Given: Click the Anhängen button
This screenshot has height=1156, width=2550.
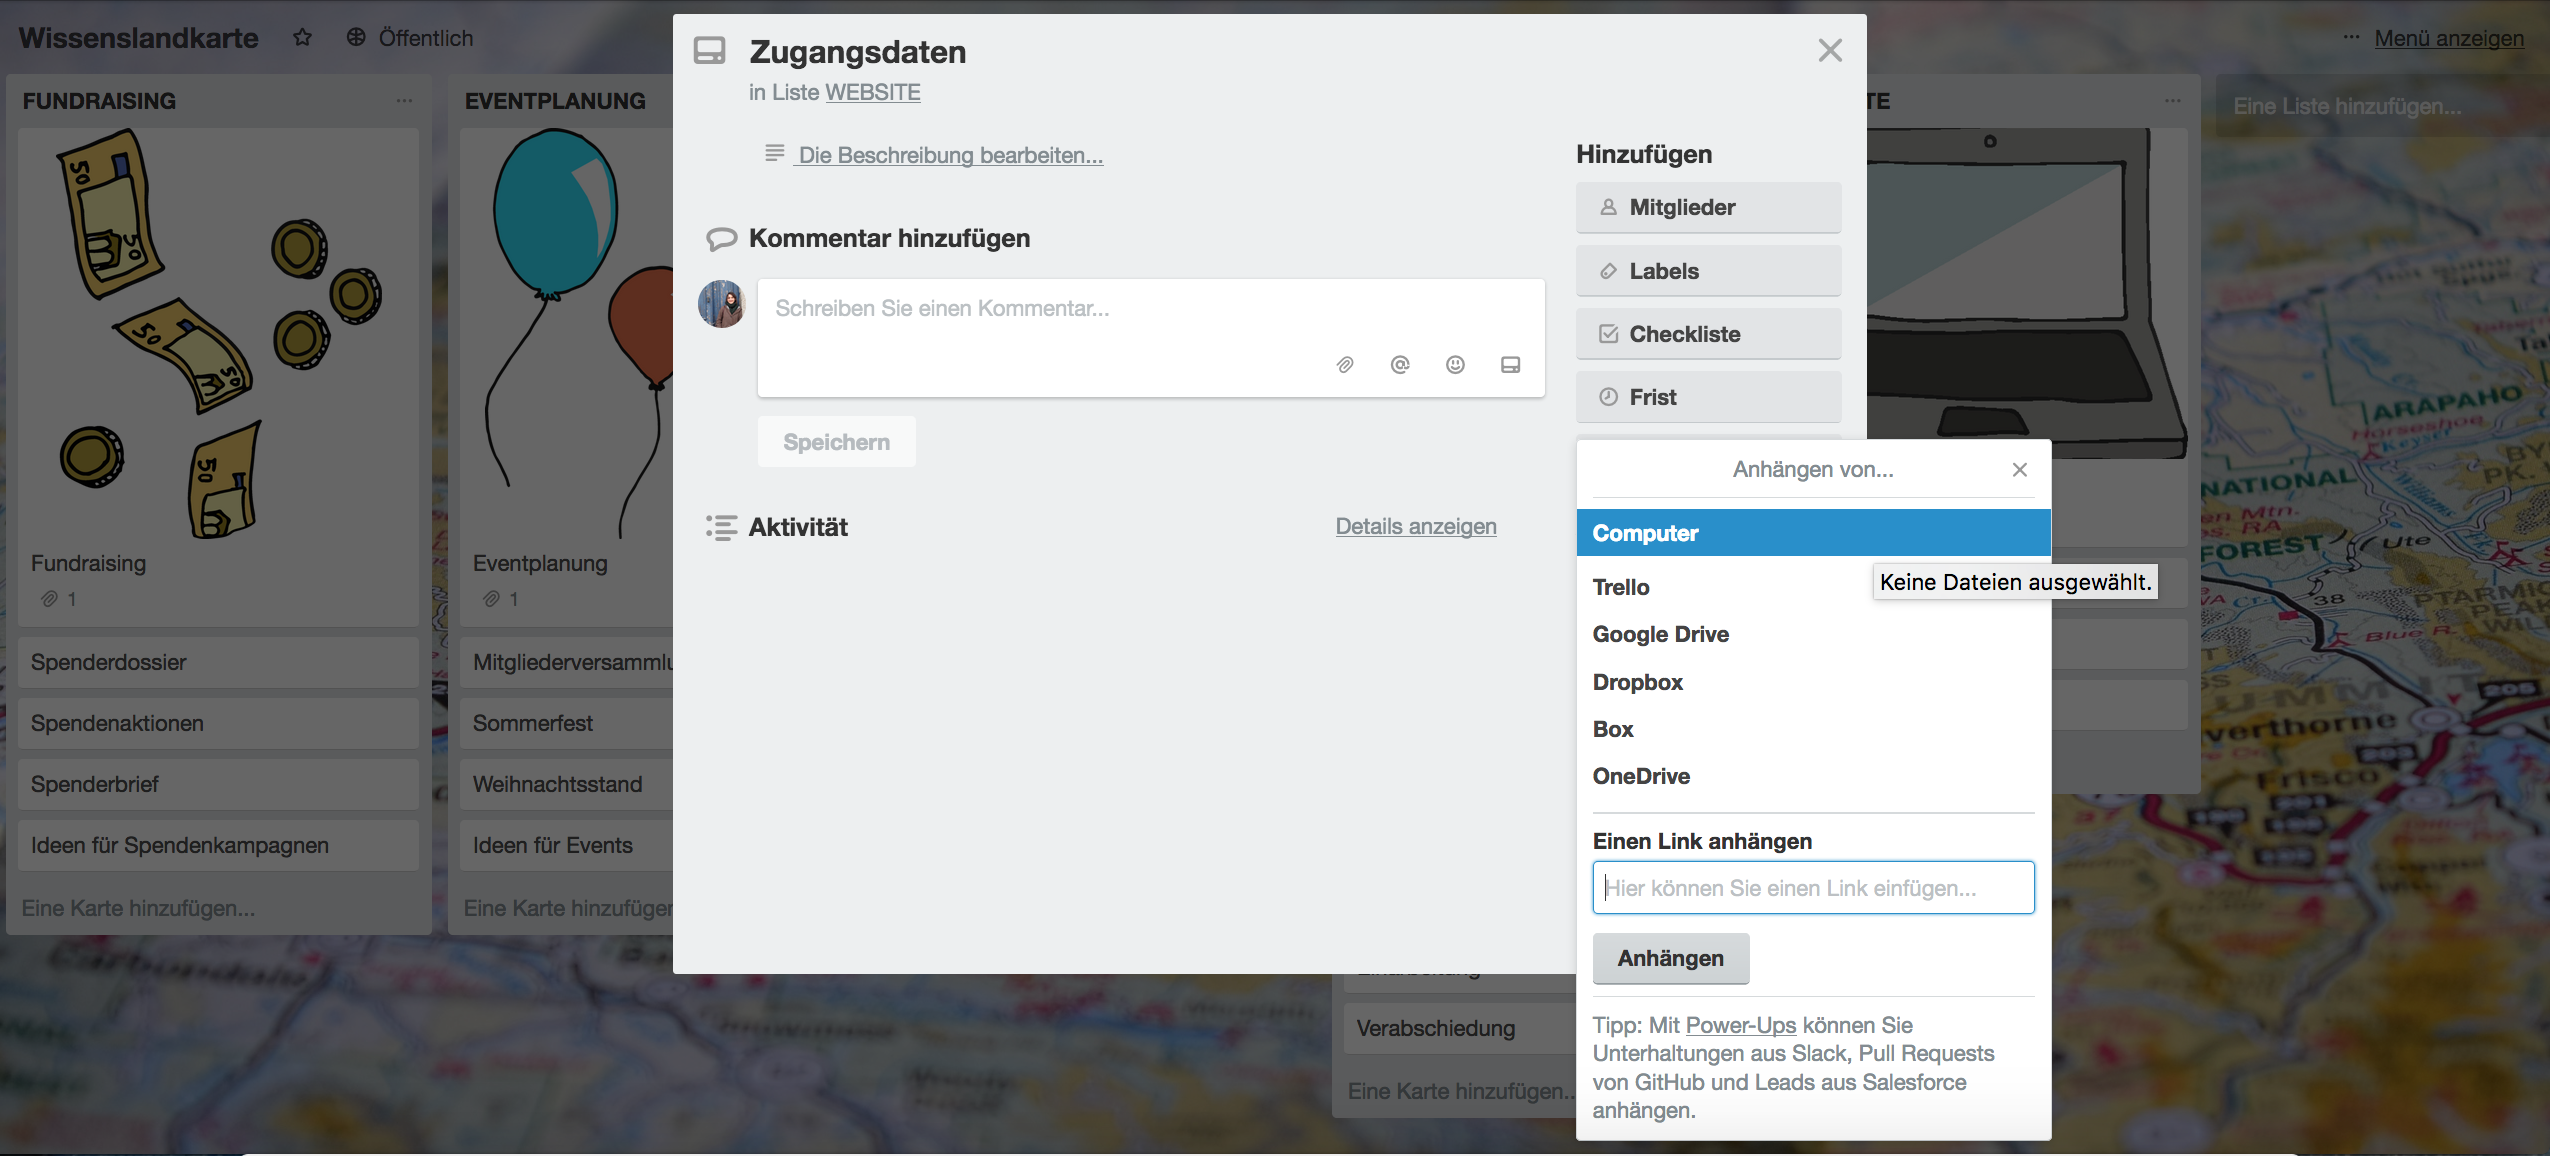Looking at the screenshot, I should click(1670, 958).
